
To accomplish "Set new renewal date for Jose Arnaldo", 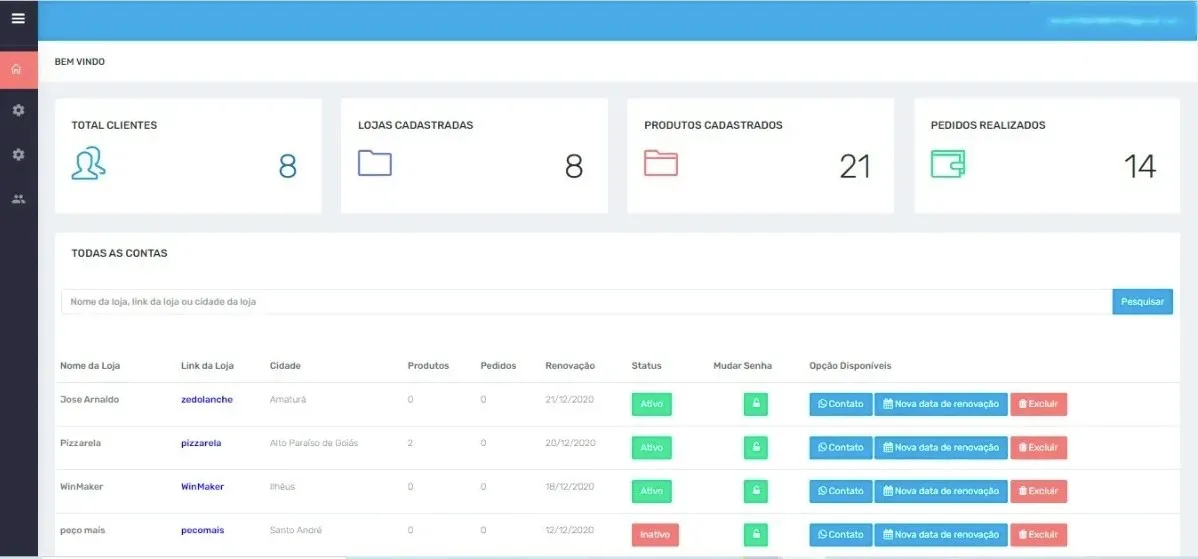I will [x=941, y=404].
